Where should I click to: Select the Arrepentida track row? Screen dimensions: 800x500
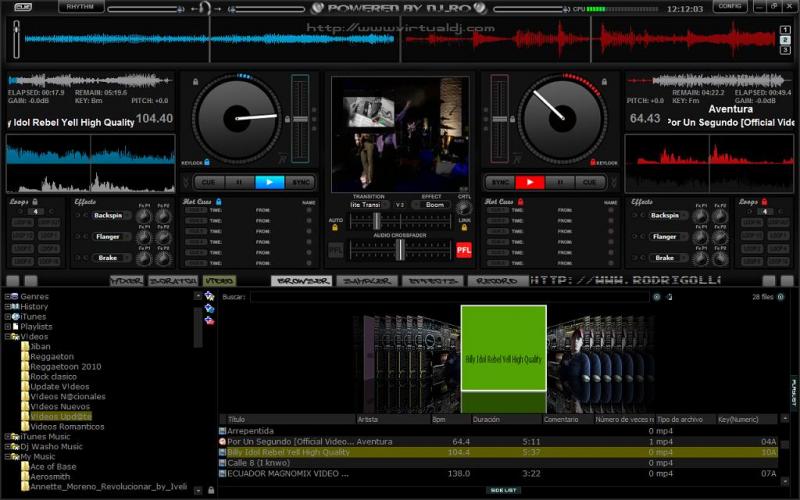tap(498, 431)
